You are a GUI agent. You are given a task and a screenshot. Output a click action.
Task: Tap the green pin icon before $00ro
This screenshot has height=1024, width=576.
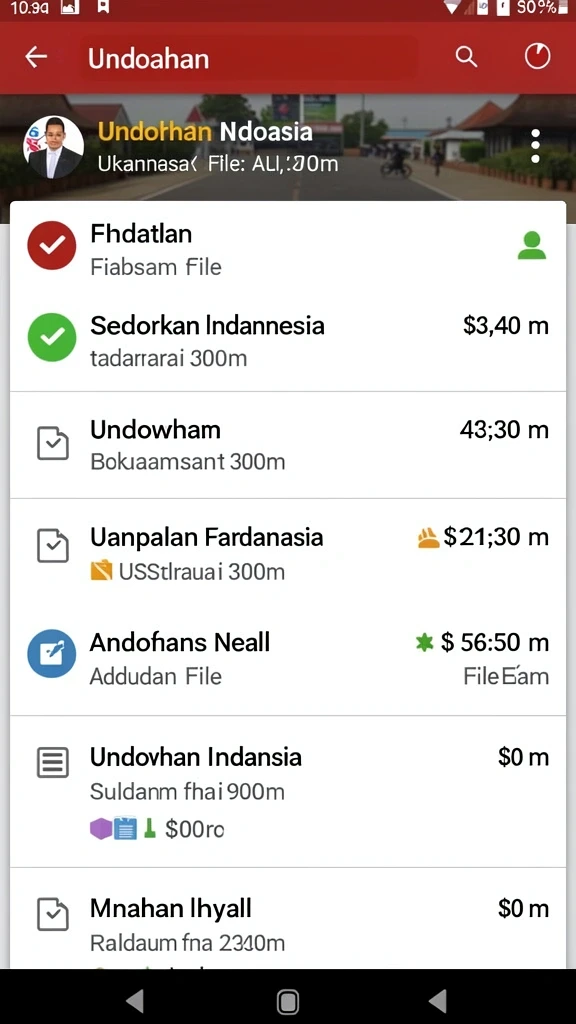click(x=150, y=828)
